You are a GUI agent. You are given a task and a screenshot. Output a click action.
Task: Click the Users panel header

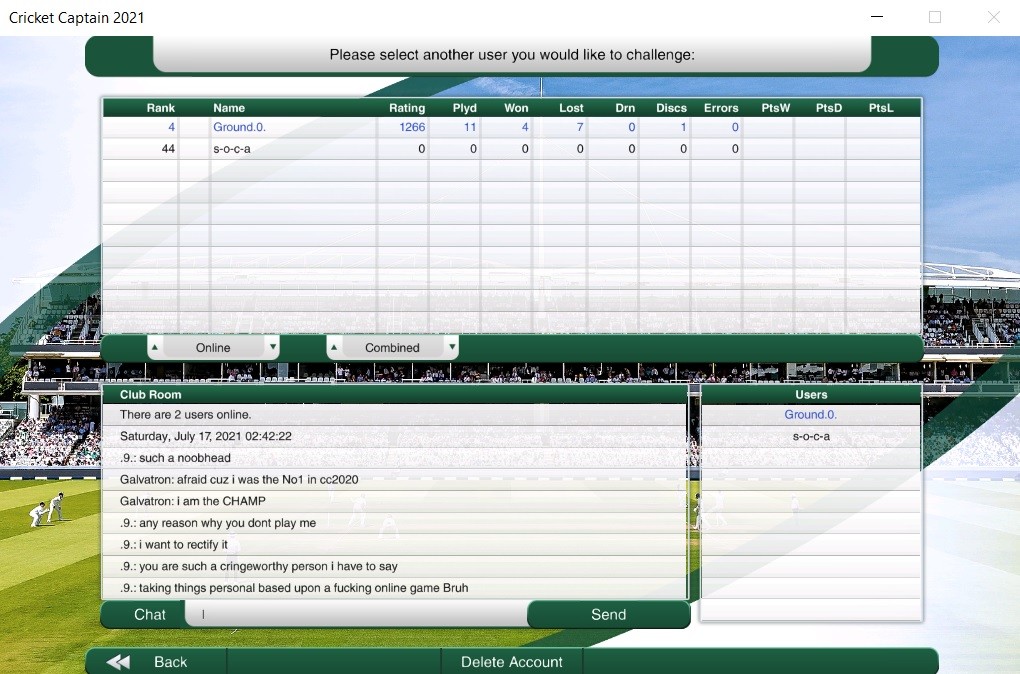point(811,394)
